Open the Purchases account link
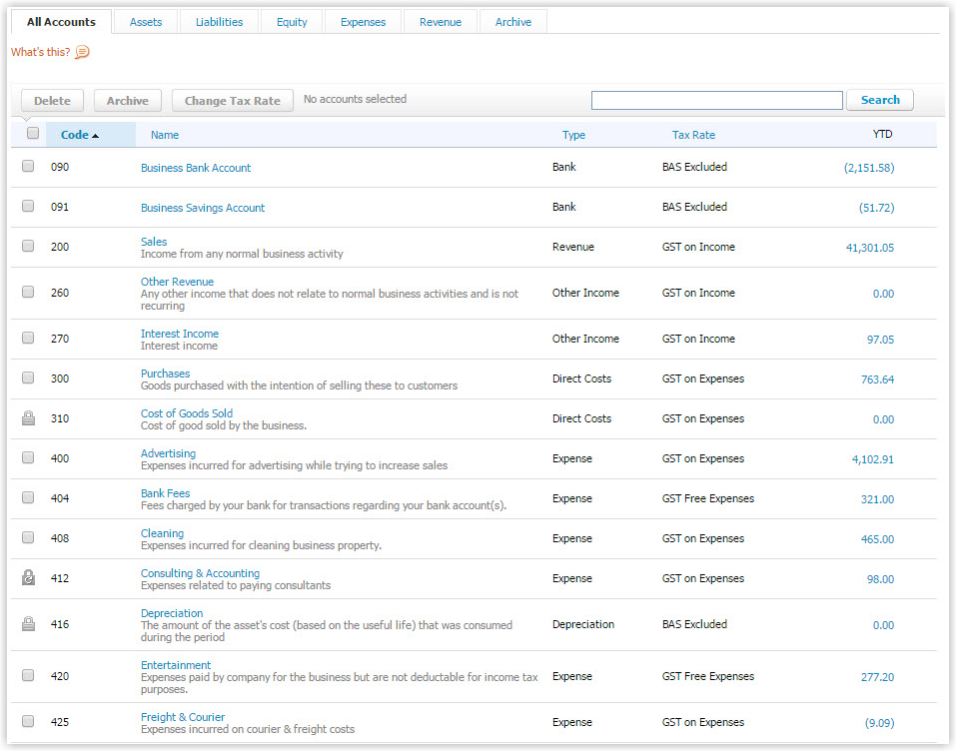Screen dimensions: 957x752 click(165, 373)
